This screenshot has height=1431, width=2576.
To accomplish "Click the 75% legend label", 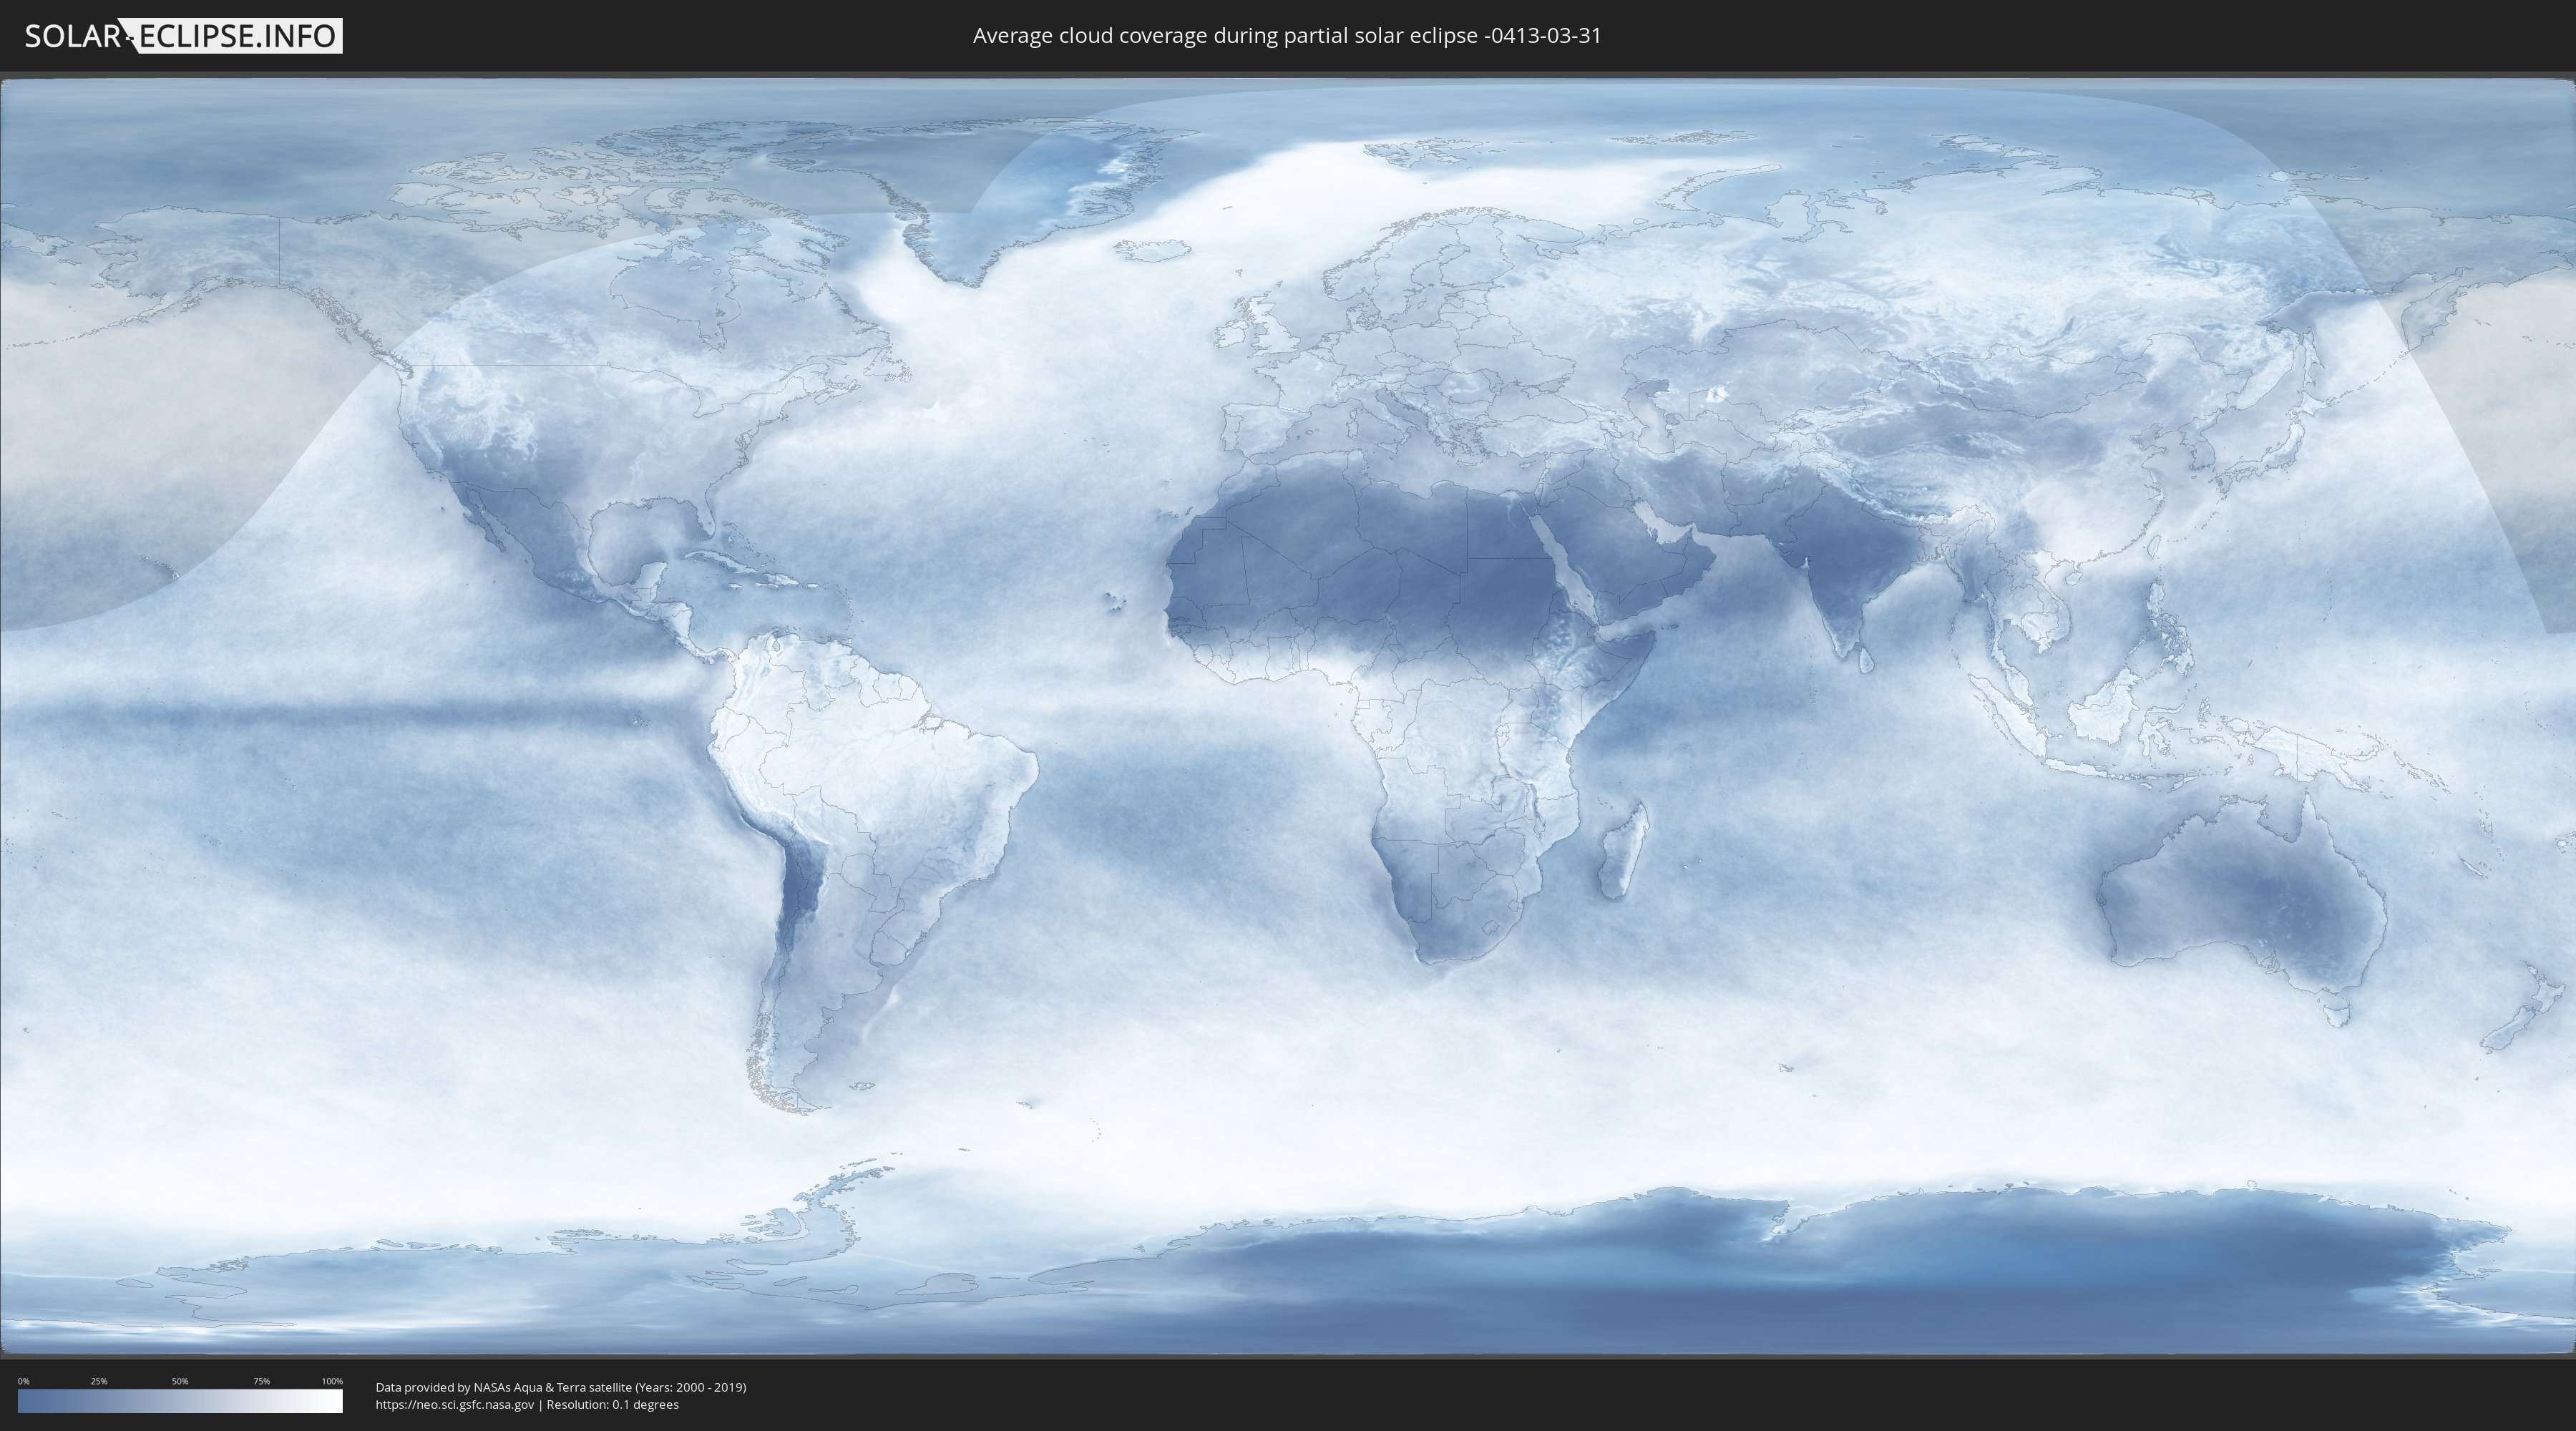I will coord(261,1381).
